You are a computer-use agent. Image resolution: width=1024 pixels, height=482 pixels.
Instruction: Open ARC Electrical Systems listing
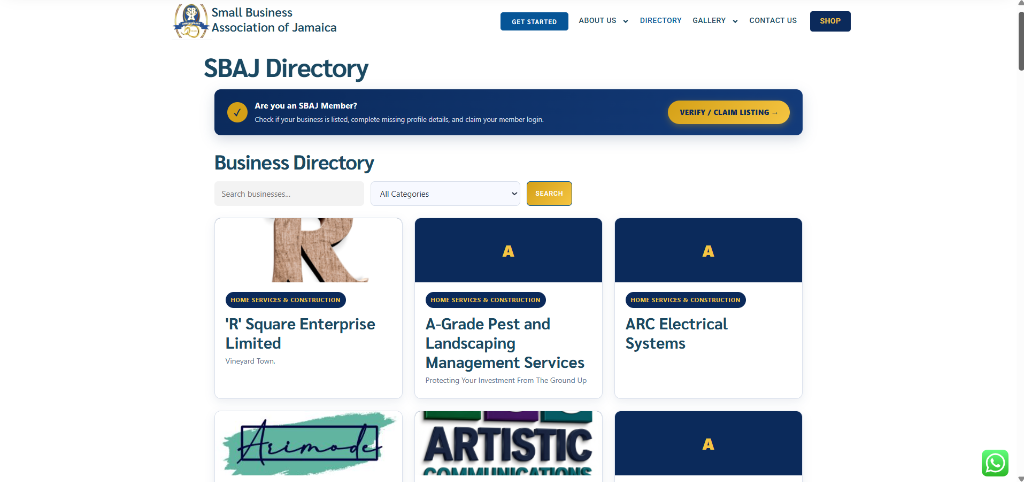click(x=677, y=334)
